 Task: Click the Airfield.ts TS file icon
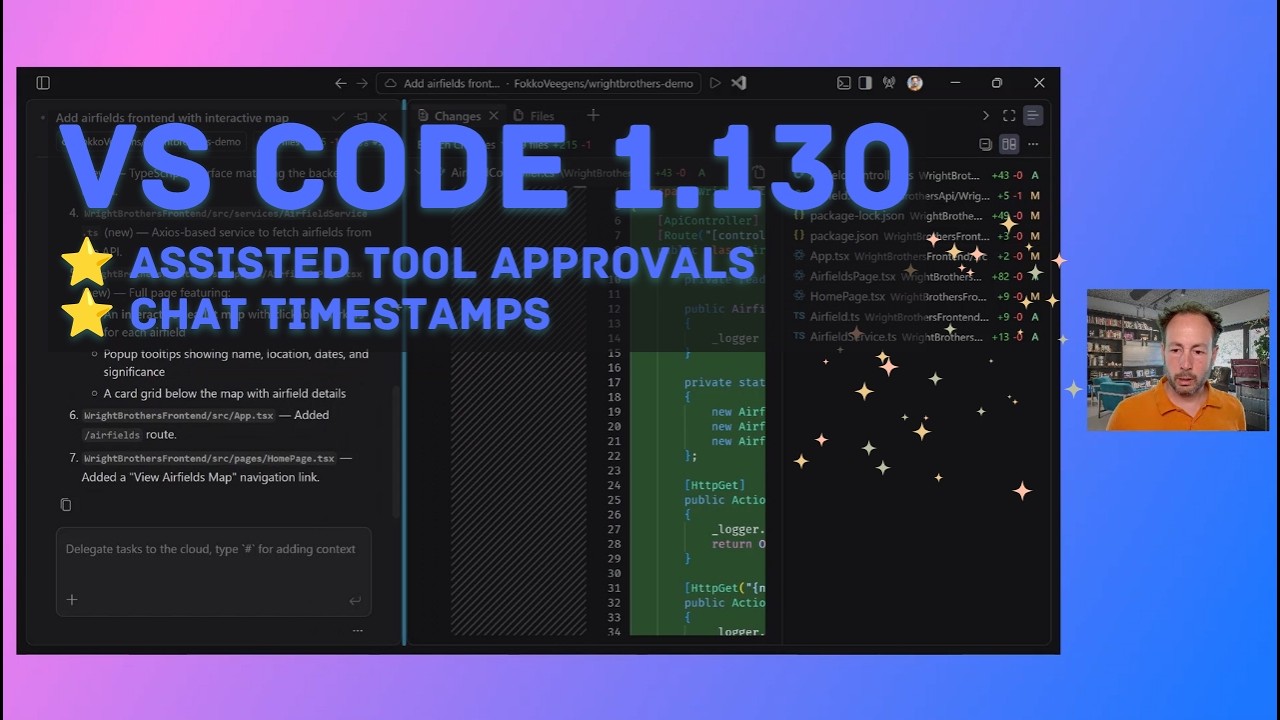coord(799,316)
